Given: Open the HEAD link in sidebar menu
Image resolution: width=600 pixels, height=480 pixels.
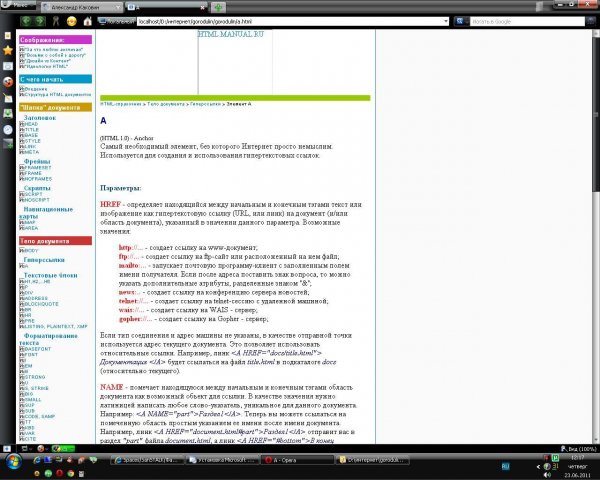Looking at the screenshot, I should [x=31, y=124].
